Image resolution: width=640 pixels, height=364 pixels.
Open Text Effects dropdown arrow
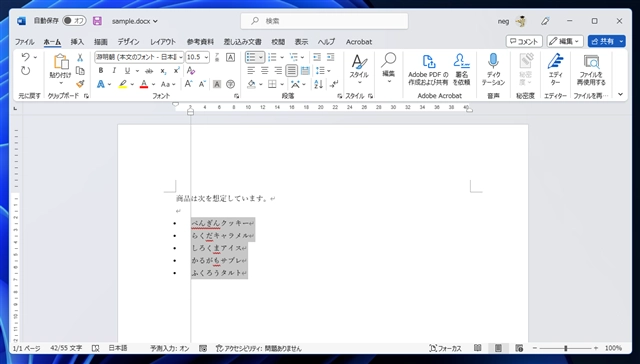[109, 84]
